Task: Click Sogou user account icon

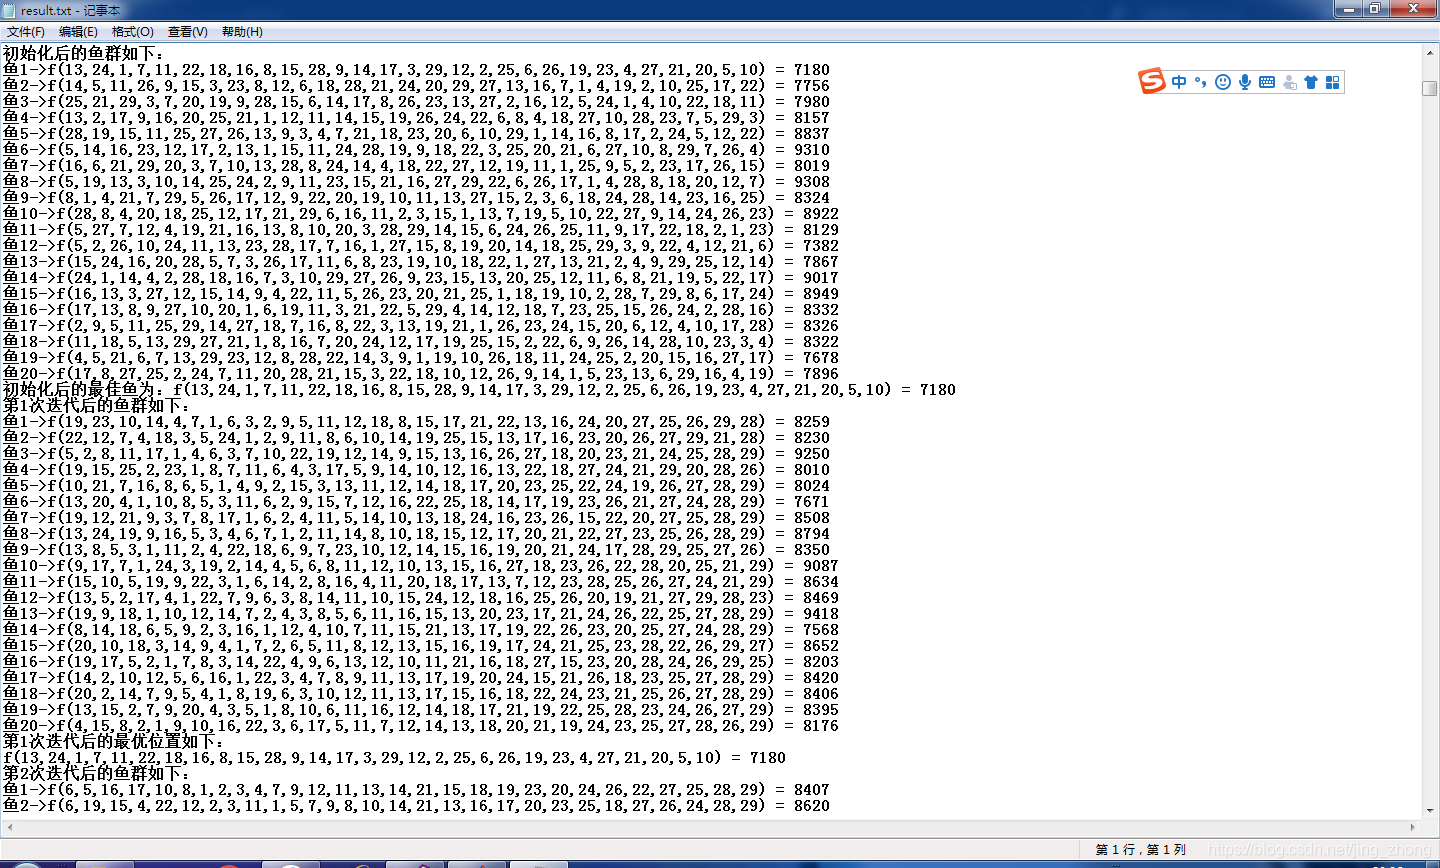Action: 1289,82
